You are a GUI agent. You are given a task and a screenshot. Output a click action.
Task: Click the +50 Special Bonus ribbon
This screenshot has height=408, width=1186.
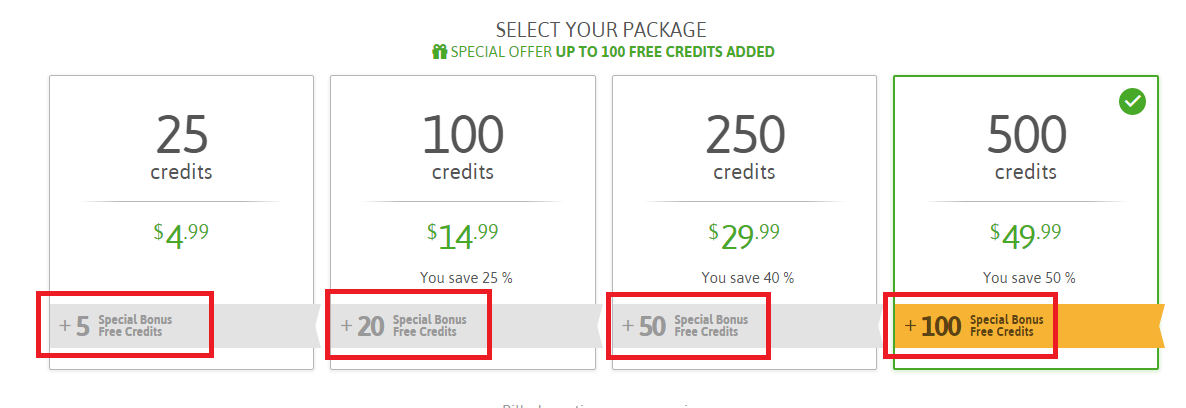(687, 325)
